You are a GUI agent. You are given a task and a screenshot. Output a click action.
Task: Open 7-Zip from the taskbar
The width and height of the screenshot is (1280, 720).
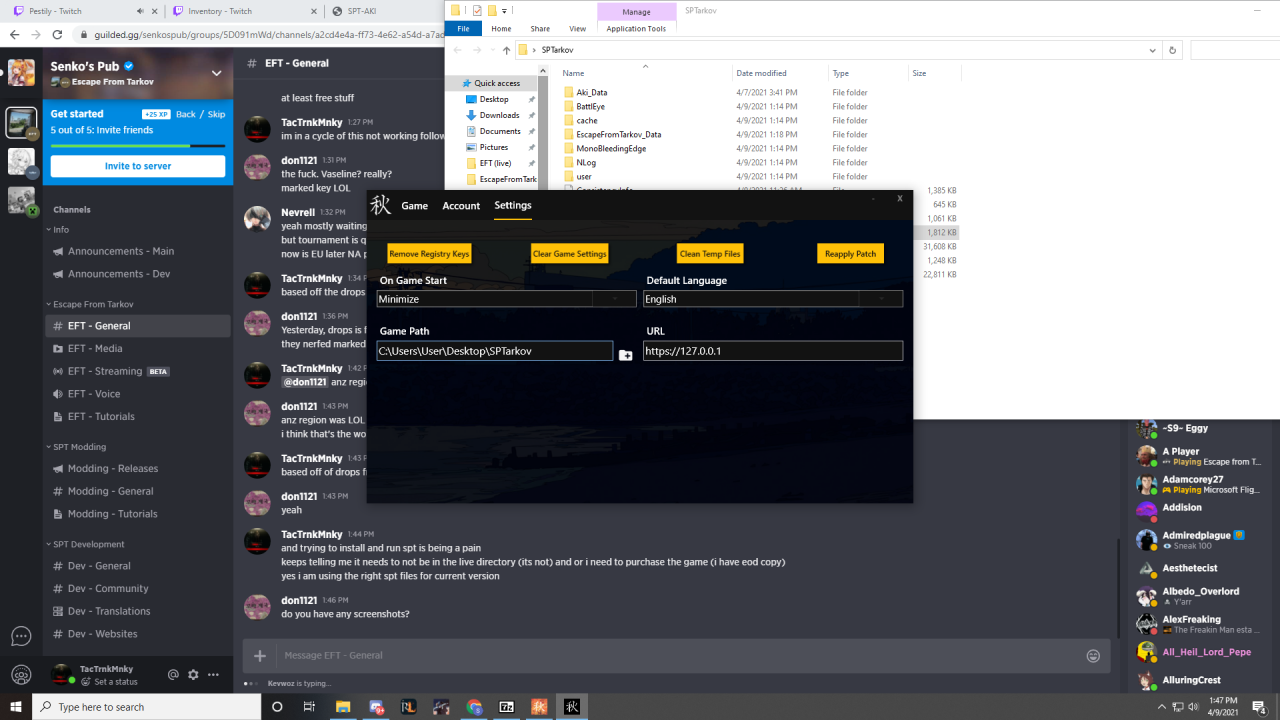(507, 707)
